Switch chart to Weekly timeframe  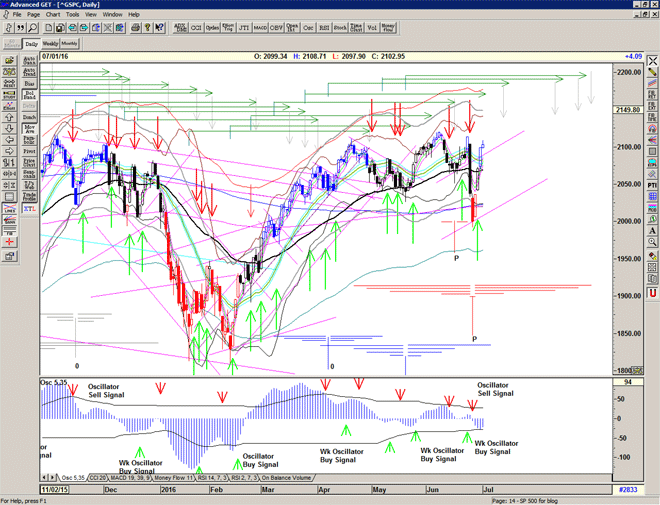click(50, 44)
